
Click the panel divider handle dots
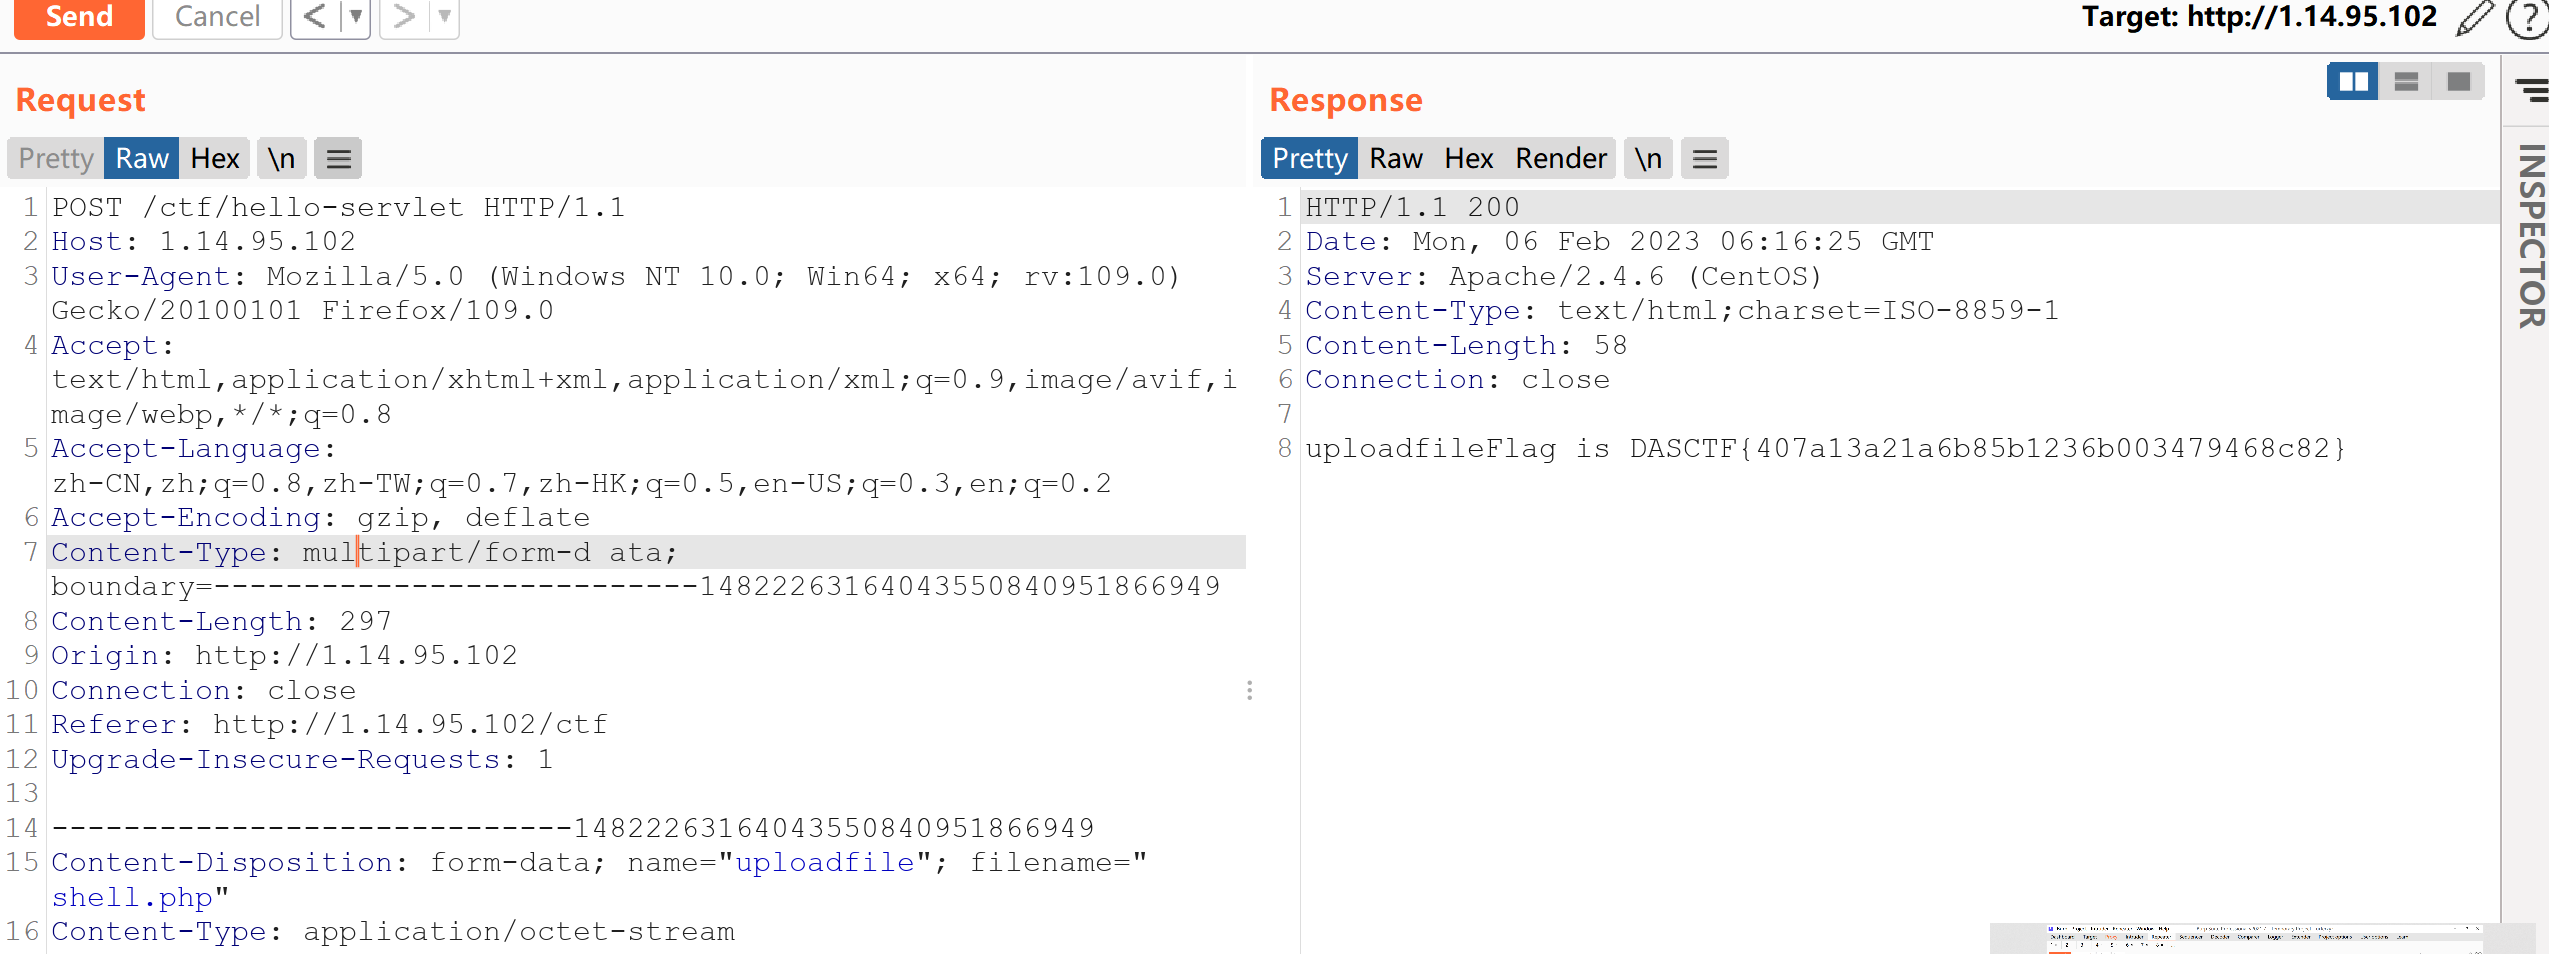click(x=1249, y=690)
